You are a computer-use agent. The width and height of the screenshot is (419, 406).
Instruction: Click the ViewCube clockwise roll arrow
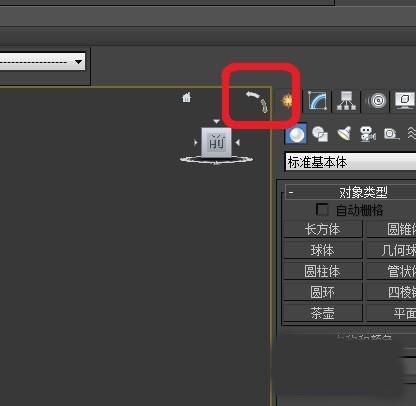[x=264, y=106]
